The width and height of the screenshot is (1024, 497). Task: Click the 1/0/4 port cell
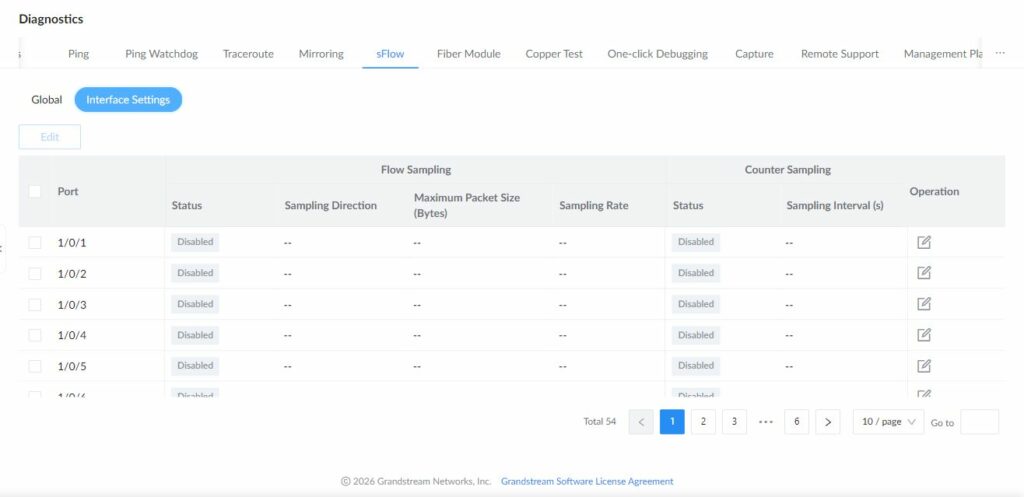(x=72, y=335)
